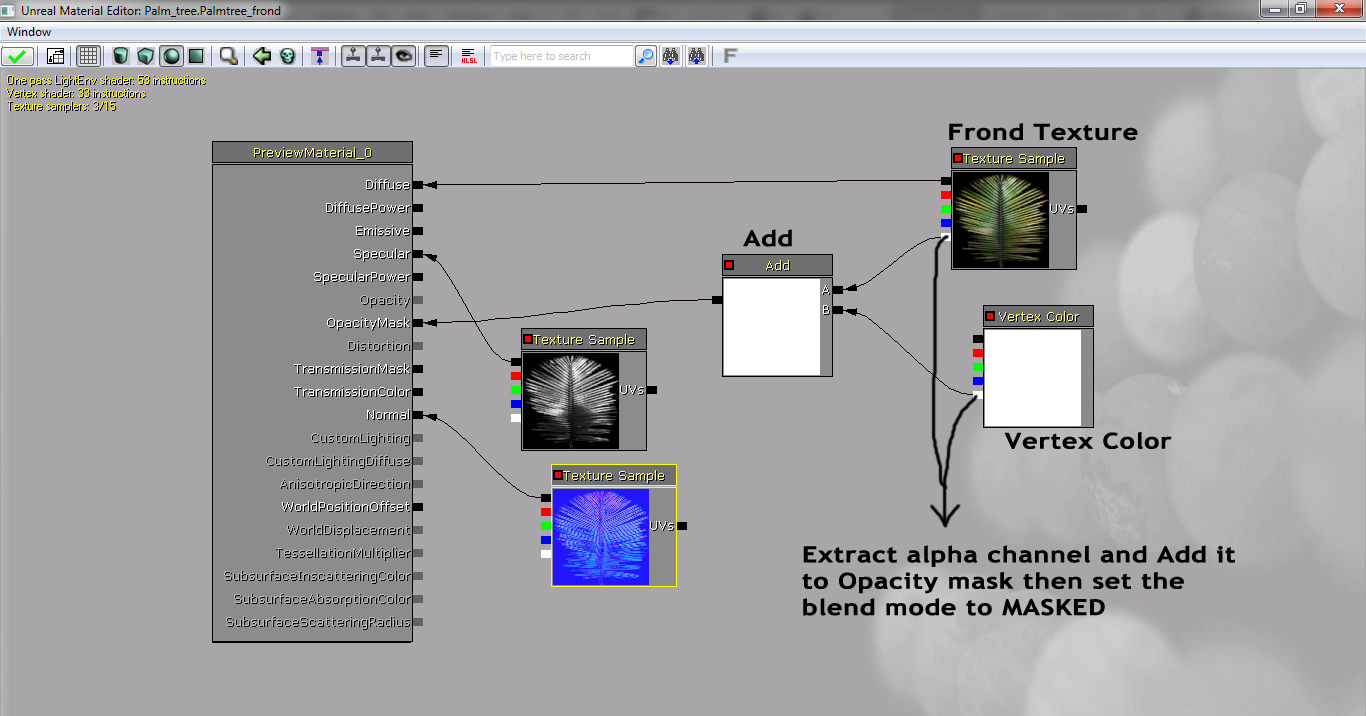Click the Specular input connector
This screenshot has width=1366, height=716.
418,254
